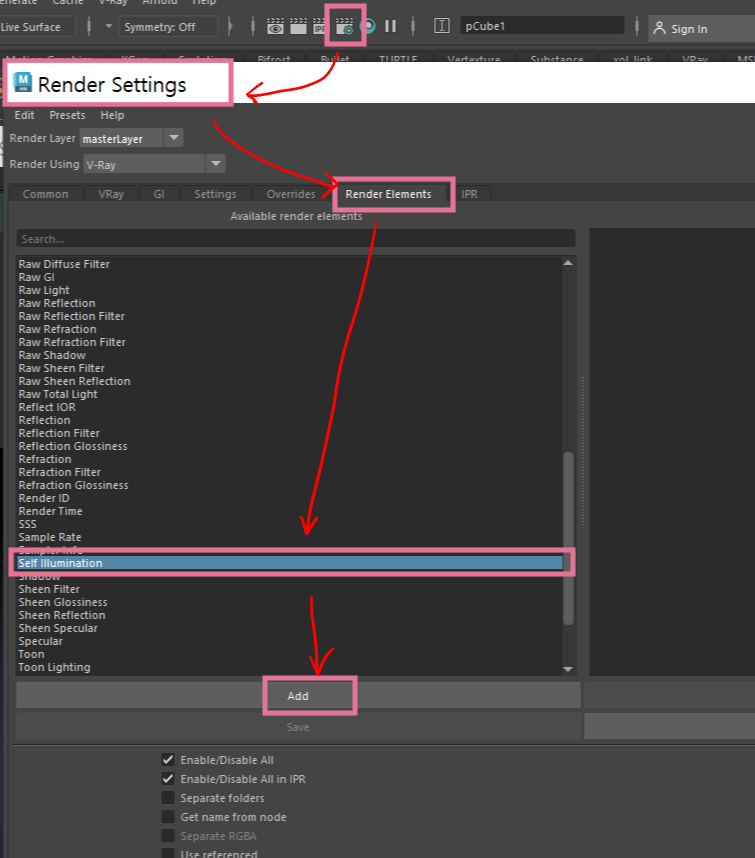The height and width of the screenshot is (858, 755).
Task: Open the Render Using V-Ray dropdown
Action: (154, 164)
